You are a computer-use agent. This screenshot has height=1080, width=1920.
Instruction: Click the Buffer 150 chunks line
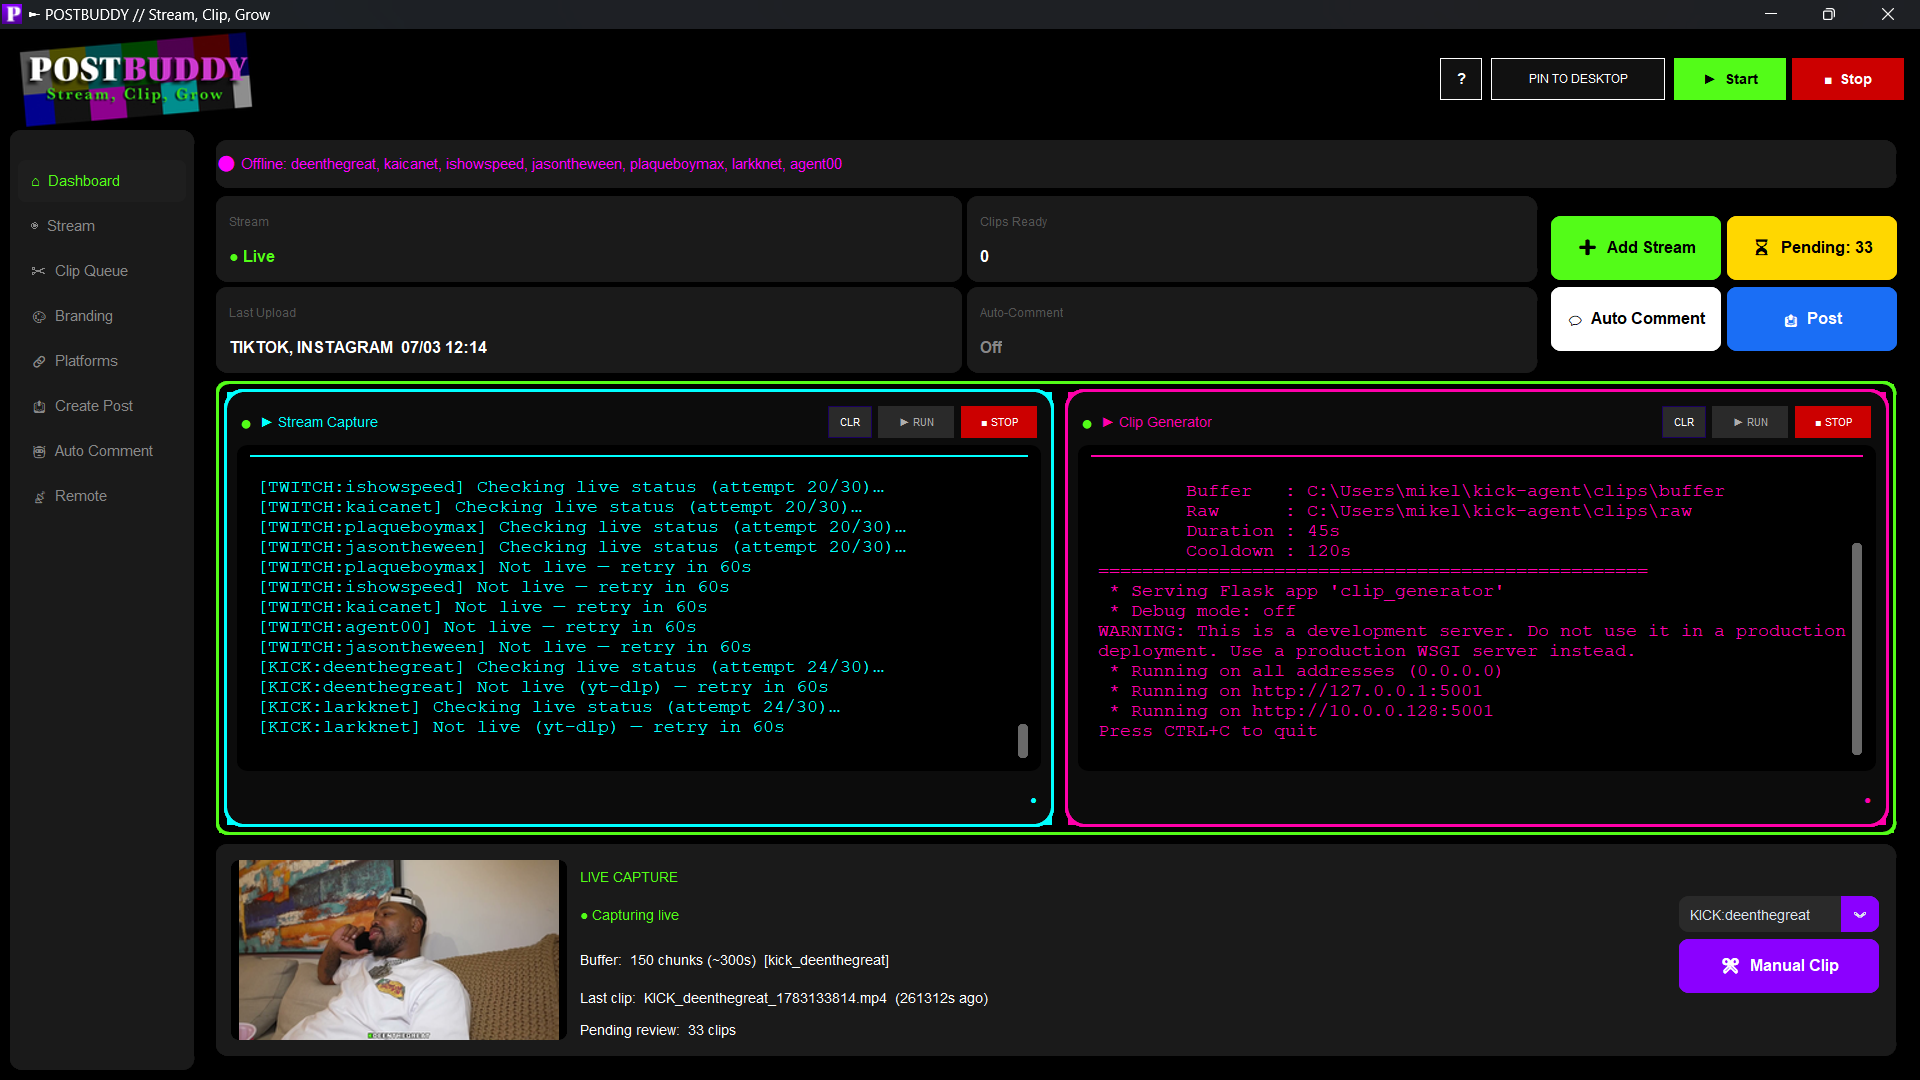pos(734,960)
